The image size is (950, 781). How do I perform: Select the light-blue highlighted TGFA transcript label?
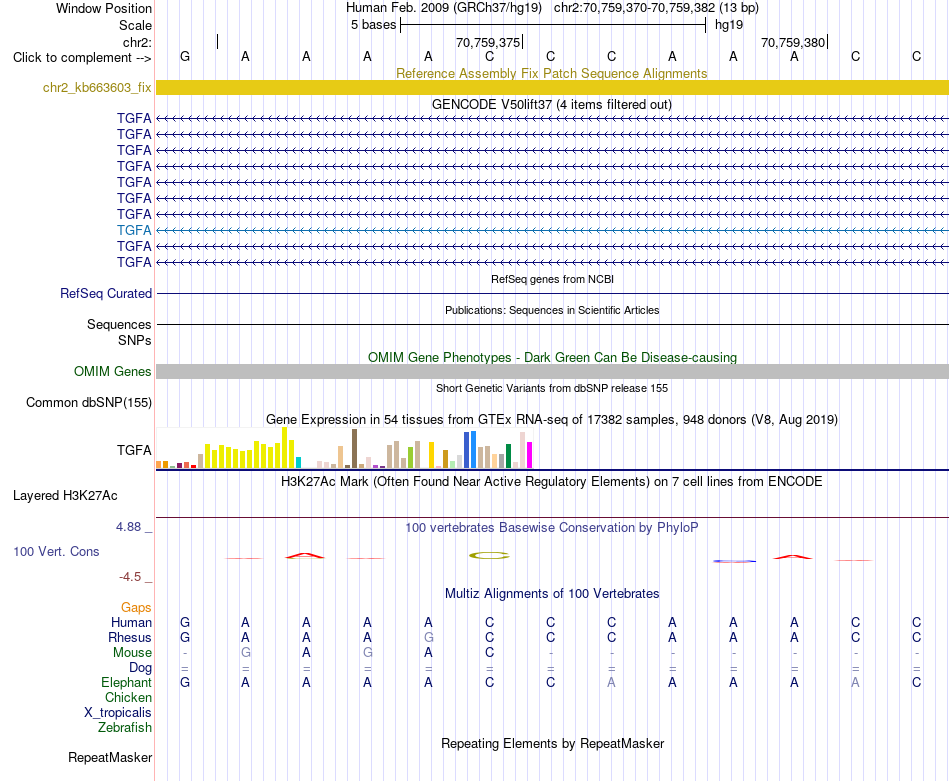tap(134, 230)
